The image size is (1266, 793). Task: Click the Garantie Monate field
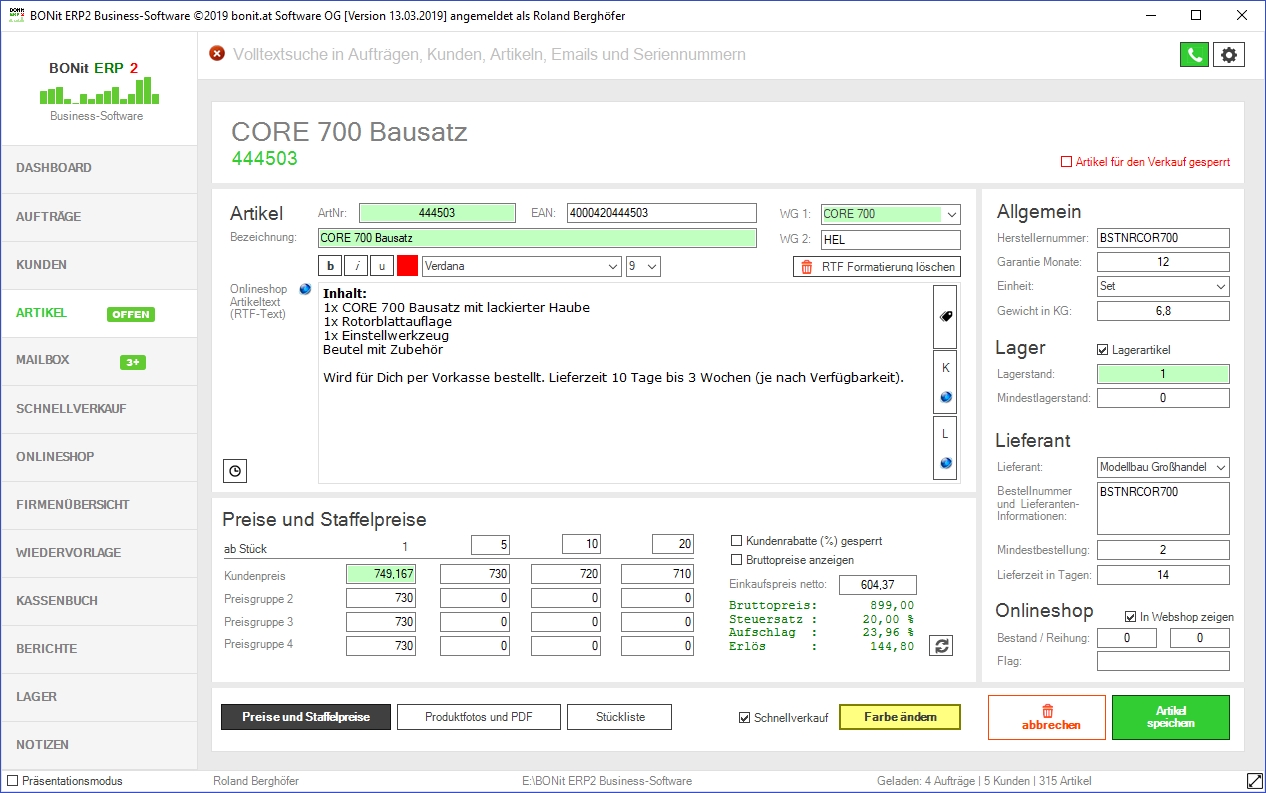click(x=1163, y=262)
